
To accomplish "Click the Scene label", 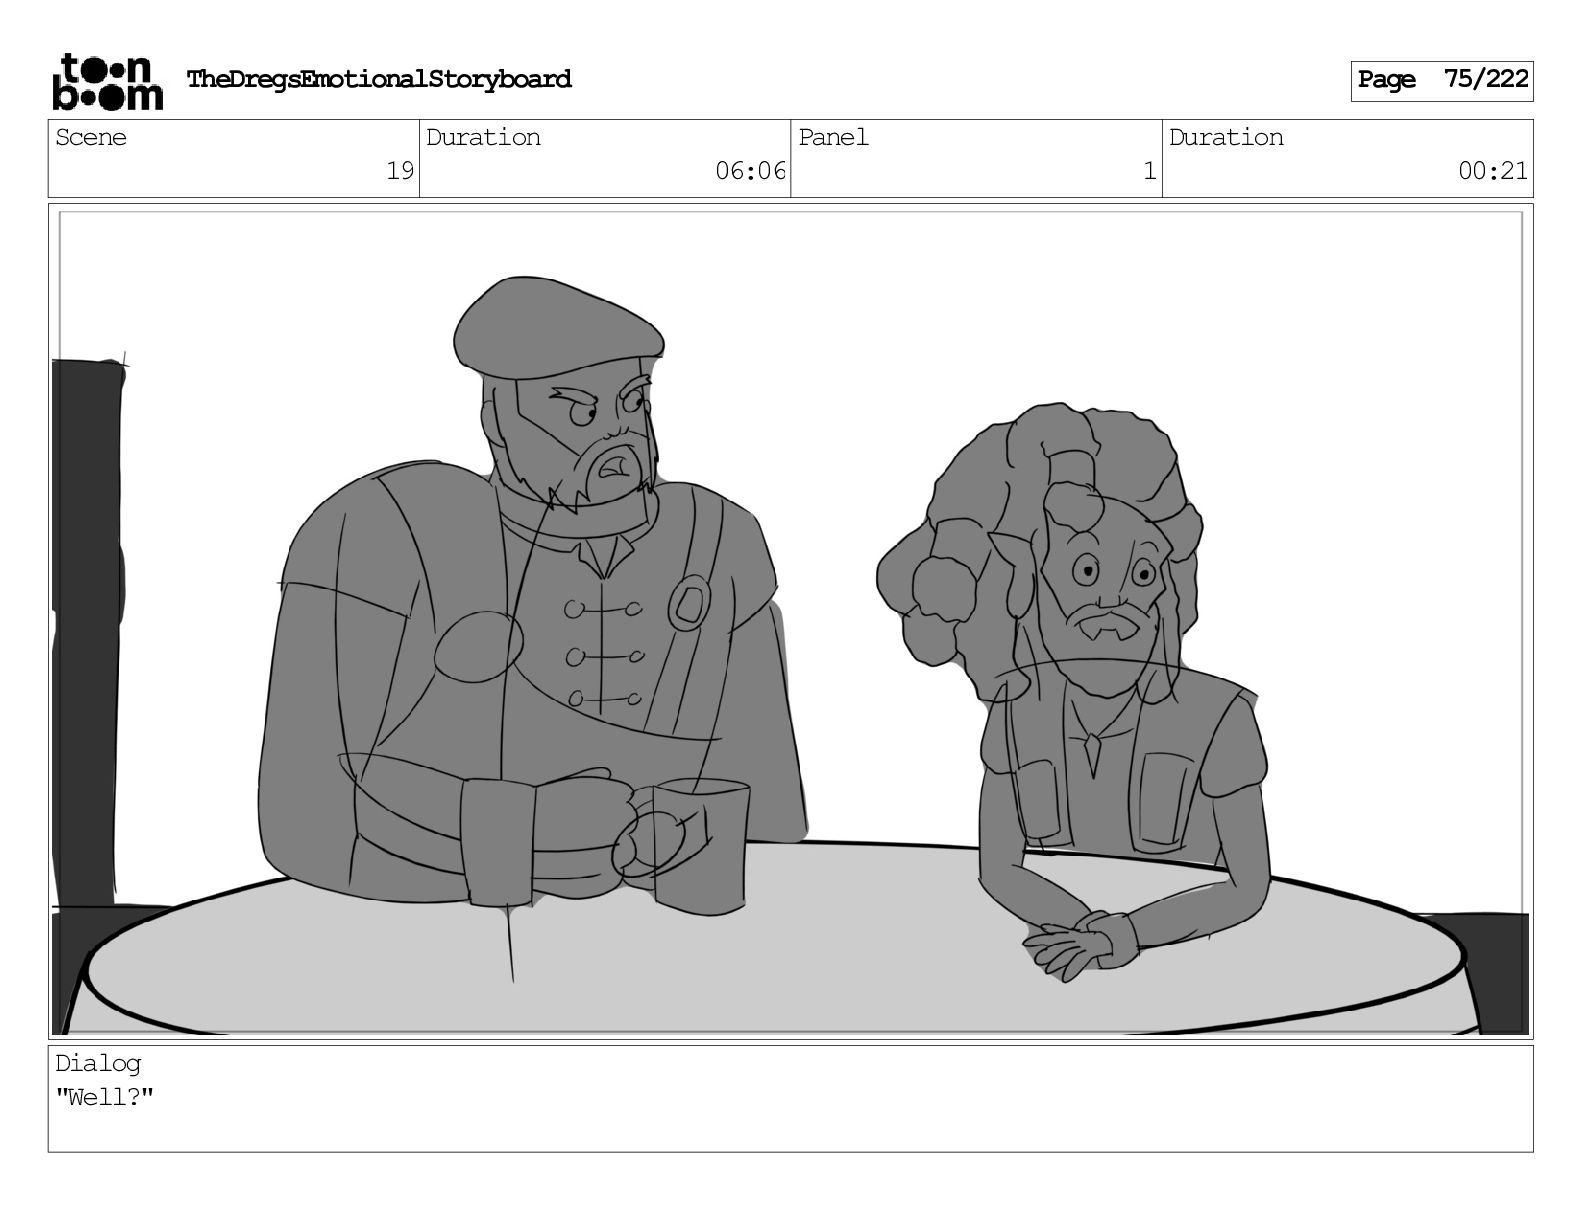I will point(91,137).
